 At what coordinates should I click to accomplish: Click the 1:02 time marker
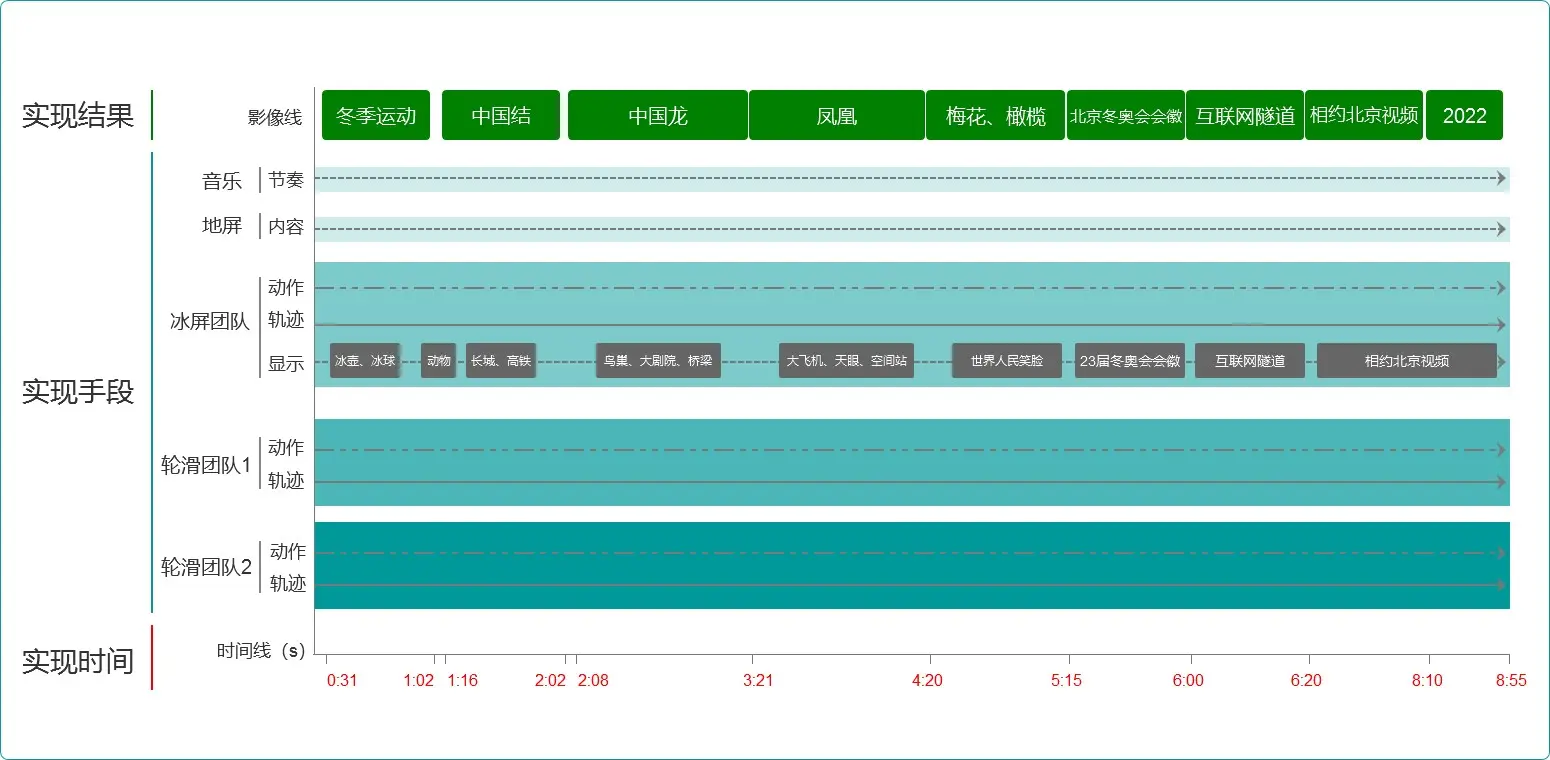coord(419,680)
